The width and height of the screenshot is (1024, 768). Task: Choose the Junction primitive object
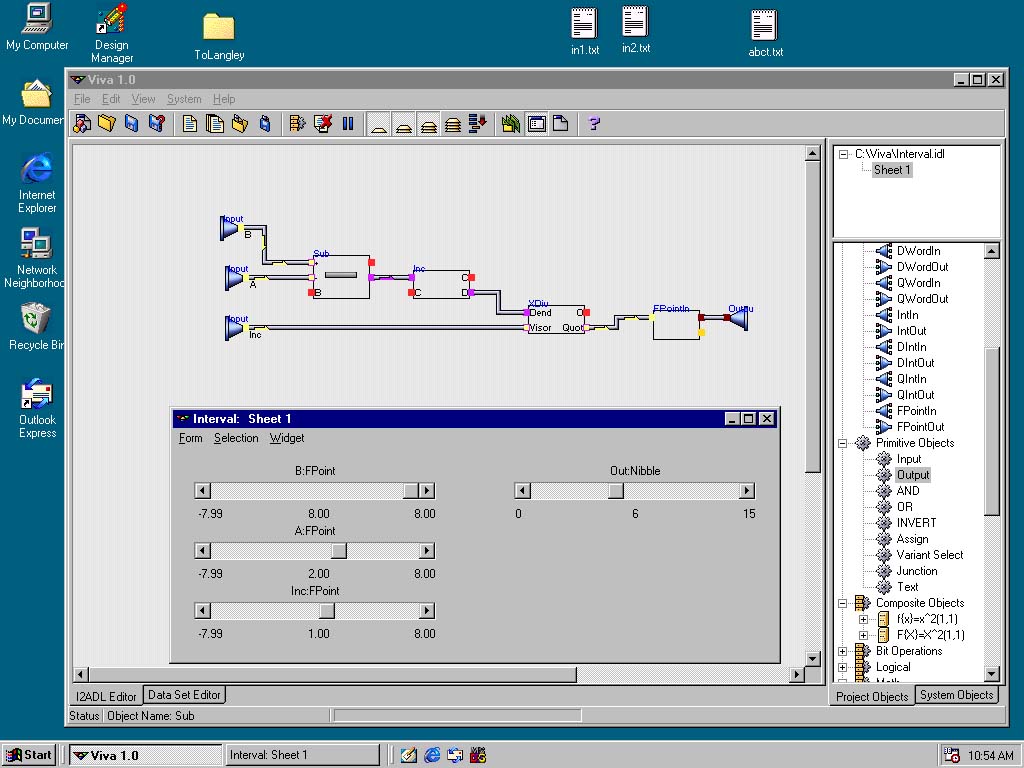point(916,571)
